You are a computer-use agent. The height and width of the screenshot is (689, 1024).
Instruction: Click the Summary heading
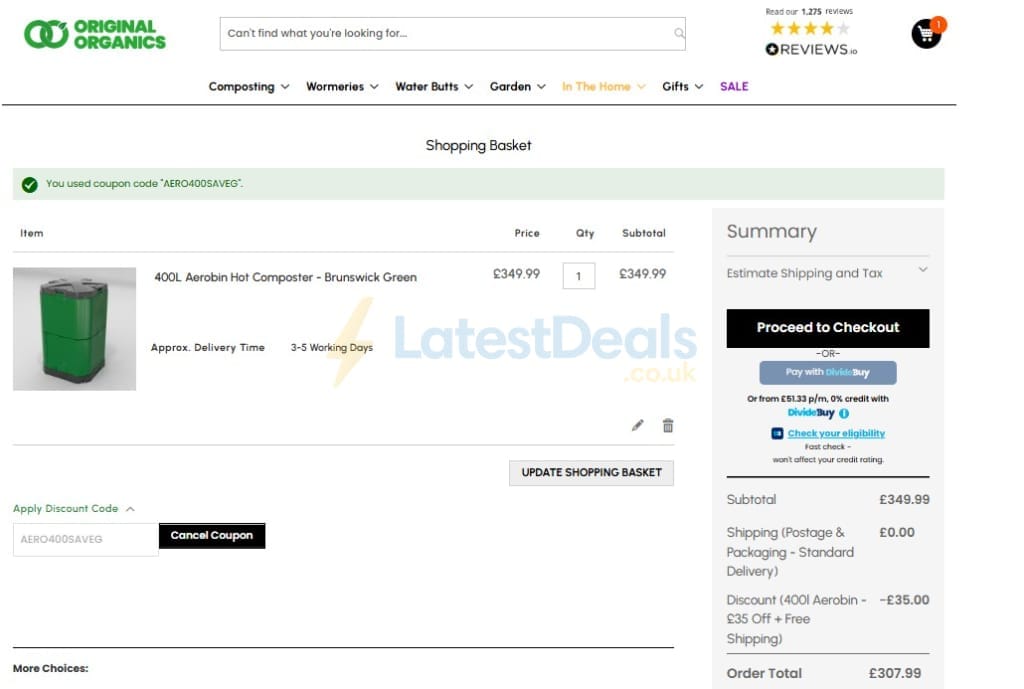click(771, 232)
